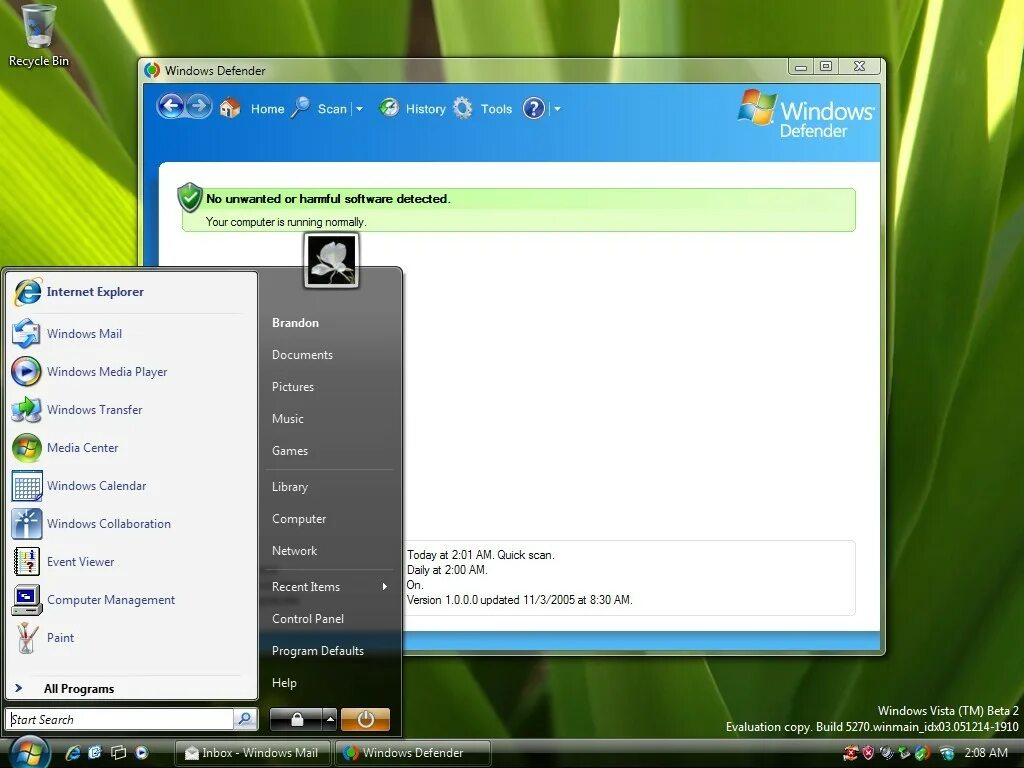This screenshot has width=1024, height=768.
Task: Open the Tools gear icon
Action: coord(463,107)
